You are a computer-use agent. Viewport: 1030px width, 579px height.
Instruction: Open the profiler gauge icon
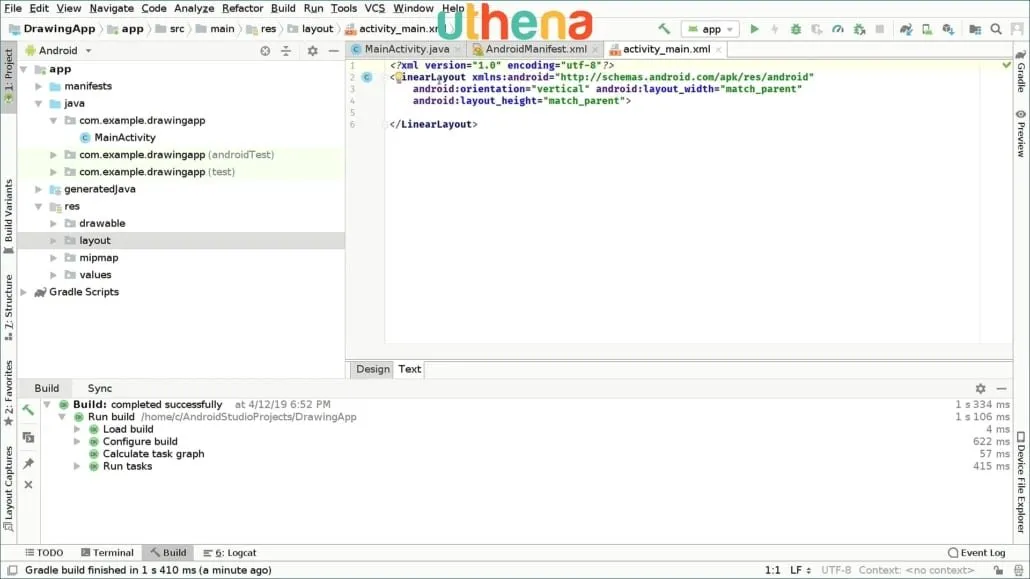pos(838,29)
